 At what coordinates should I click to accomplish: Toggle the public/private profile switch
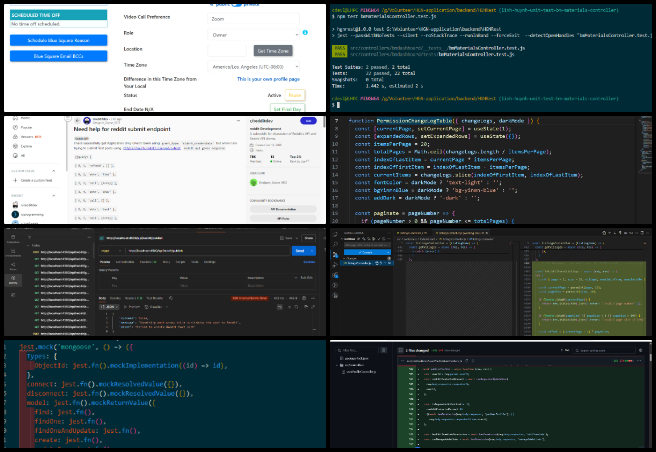coord(237,5)
